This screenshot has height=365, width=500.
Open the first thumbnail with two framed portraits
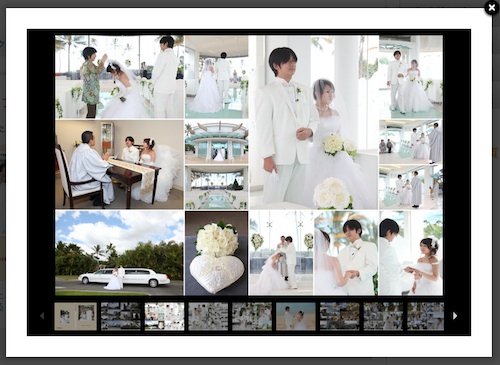tap(76, 316)
